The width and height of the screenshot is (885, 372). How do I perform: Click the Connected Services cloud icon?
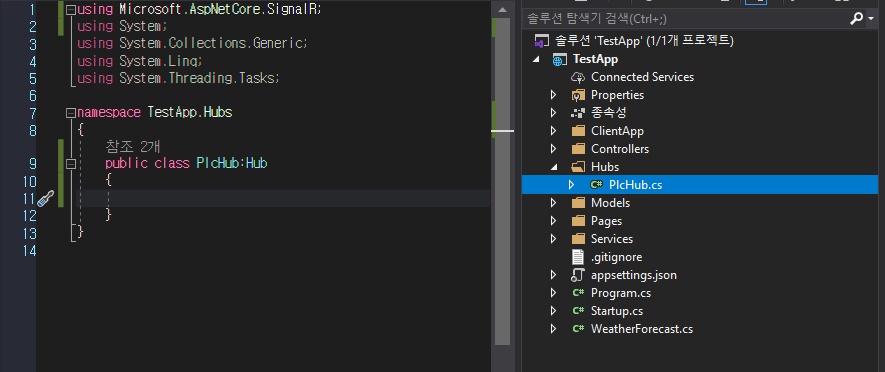click(x=577, y=77)
